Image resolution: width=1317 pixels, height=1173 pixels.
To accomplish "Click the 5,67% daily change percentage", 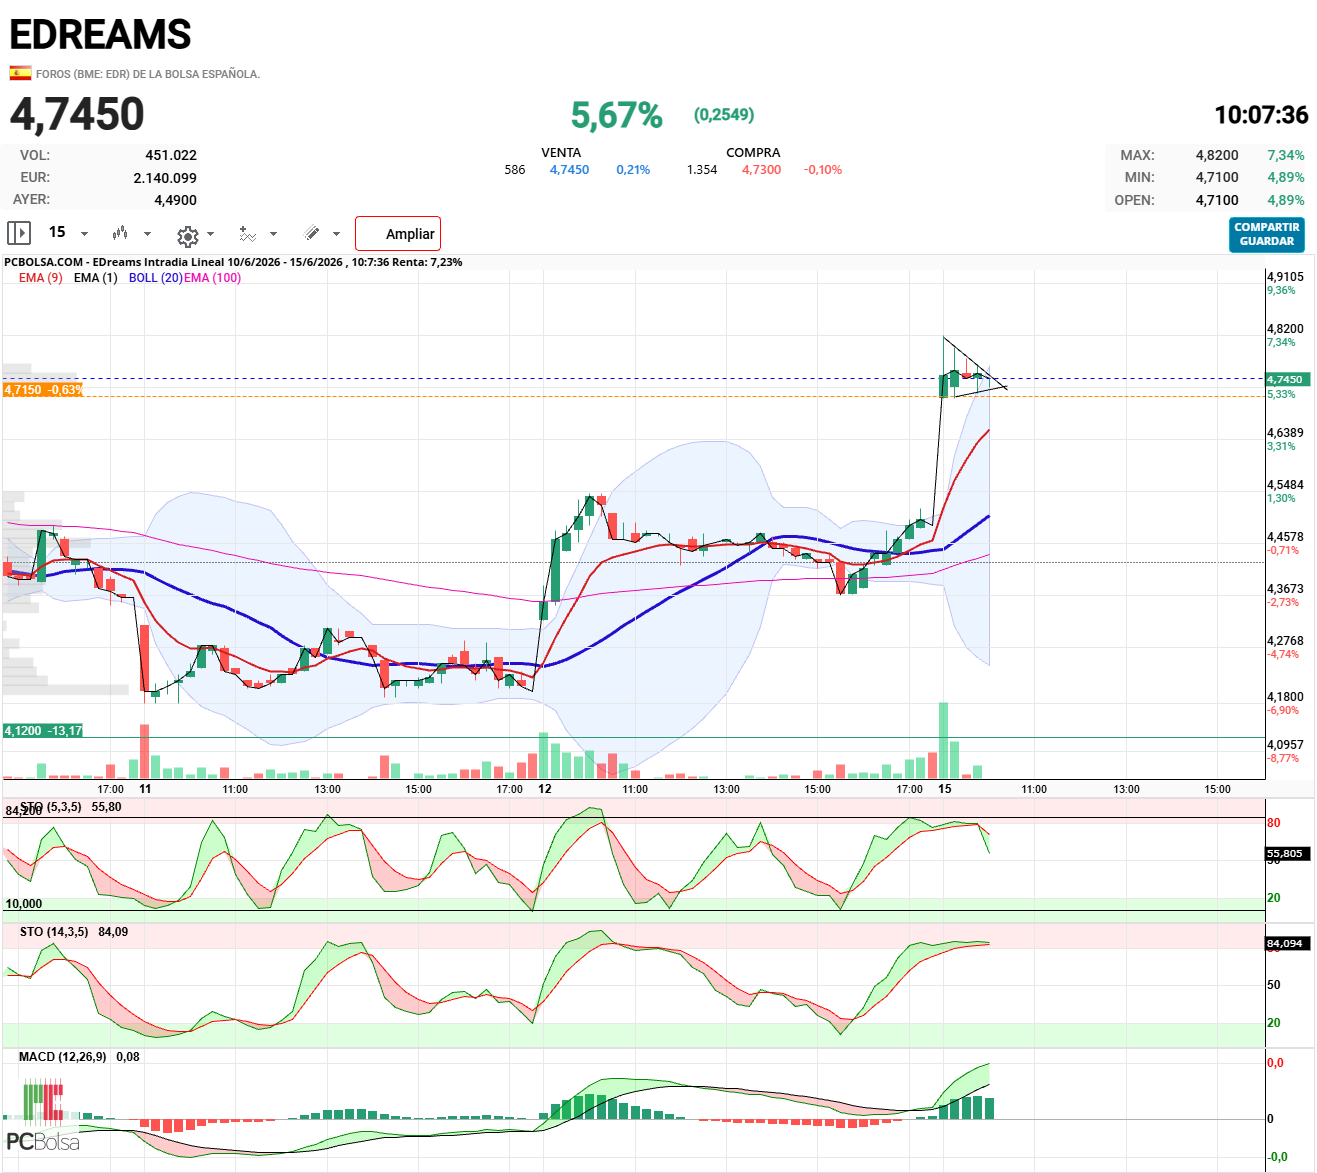I will tap(617, 115).
